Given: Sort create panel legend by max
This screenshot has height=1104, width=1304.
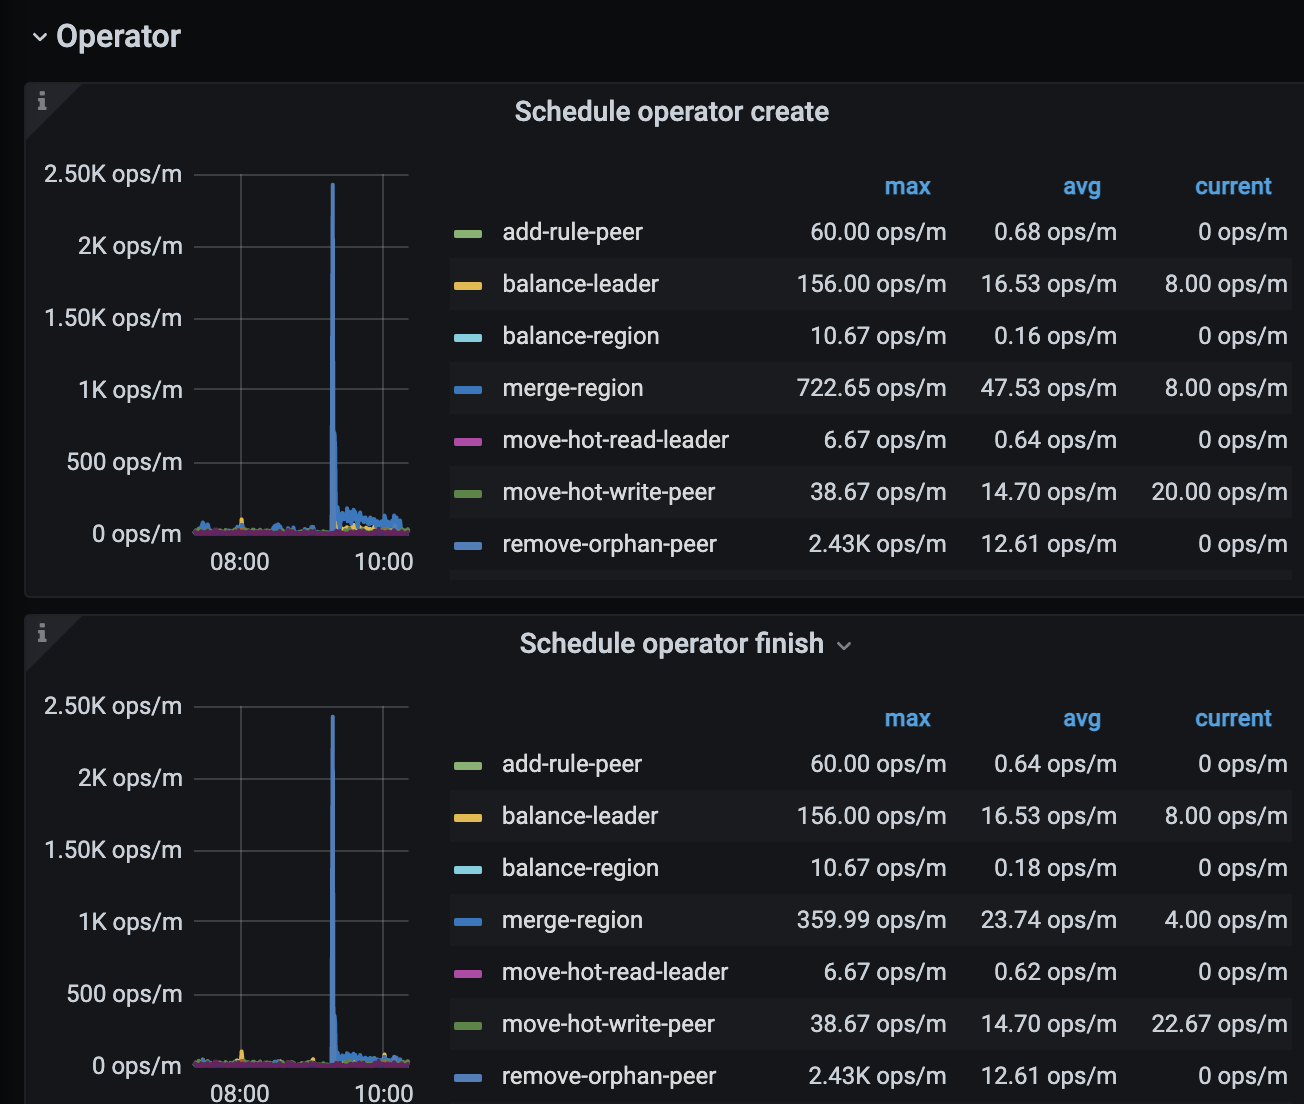Looking at the screenshot, I should point(907,187).
